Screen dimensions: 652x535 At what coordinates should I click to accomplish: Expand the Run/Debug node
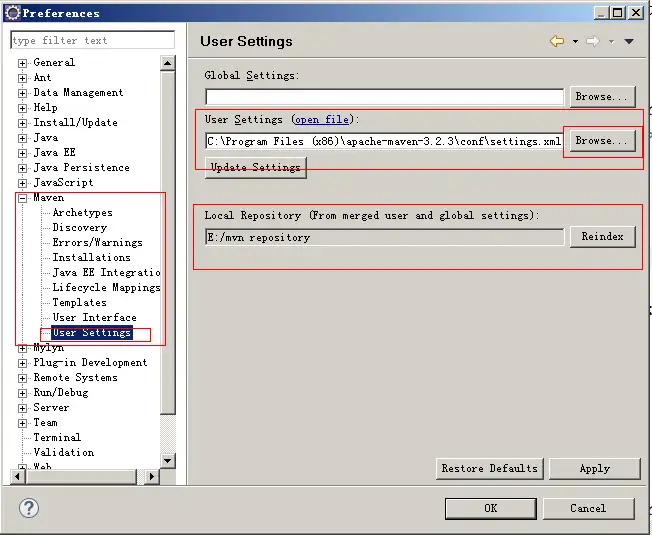pos(22,393)
